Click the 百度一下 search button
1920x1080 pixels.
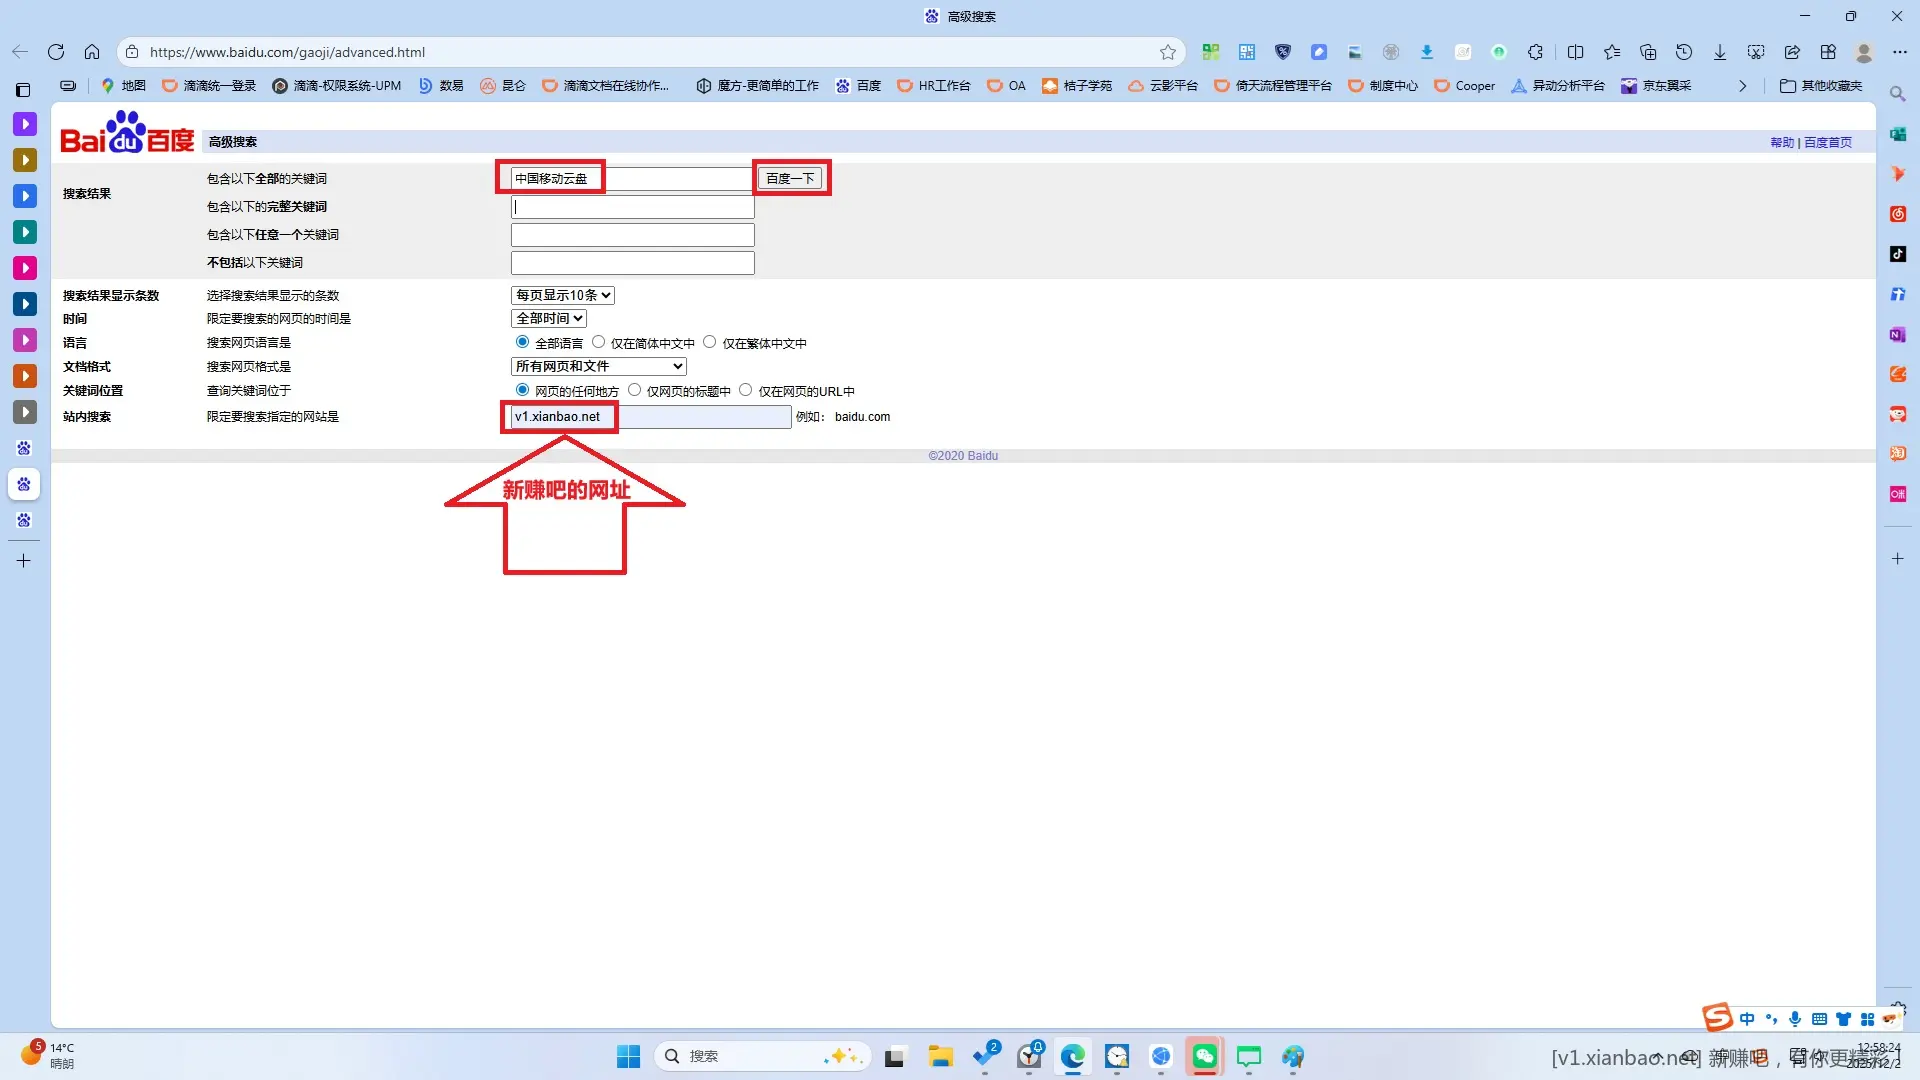pyautogui.click(x=790, y=178)
